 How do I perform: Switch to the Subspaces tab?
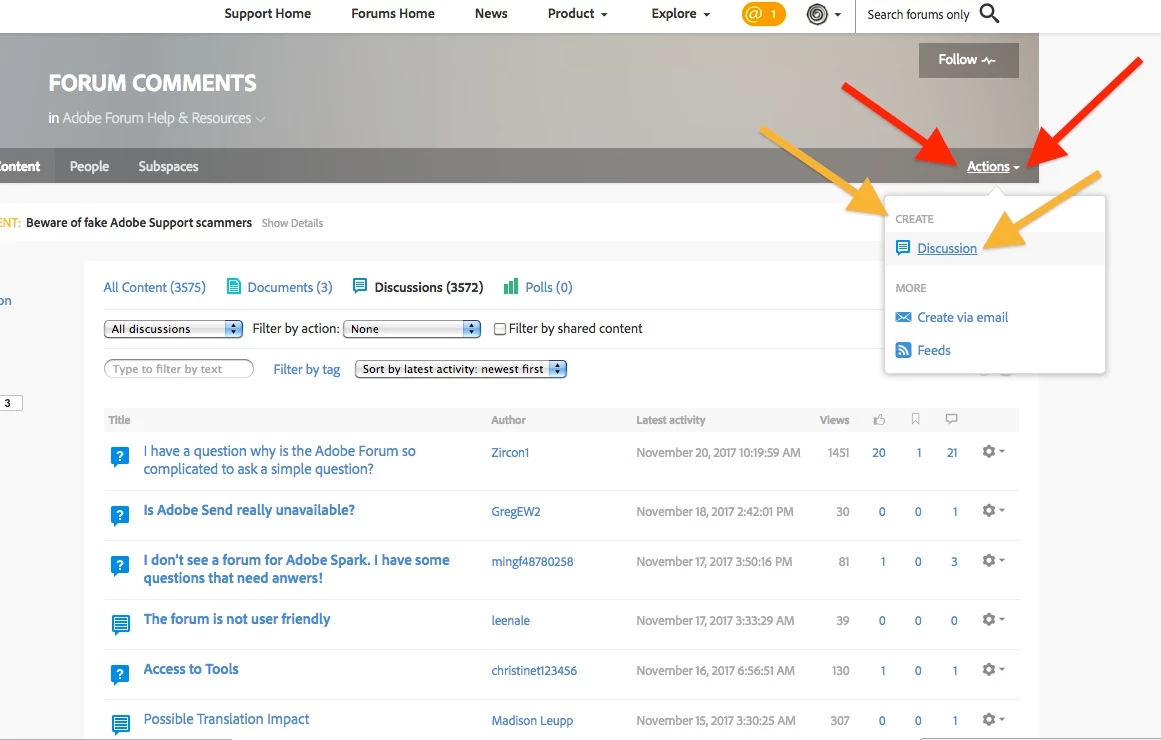(x=168, y=167)
